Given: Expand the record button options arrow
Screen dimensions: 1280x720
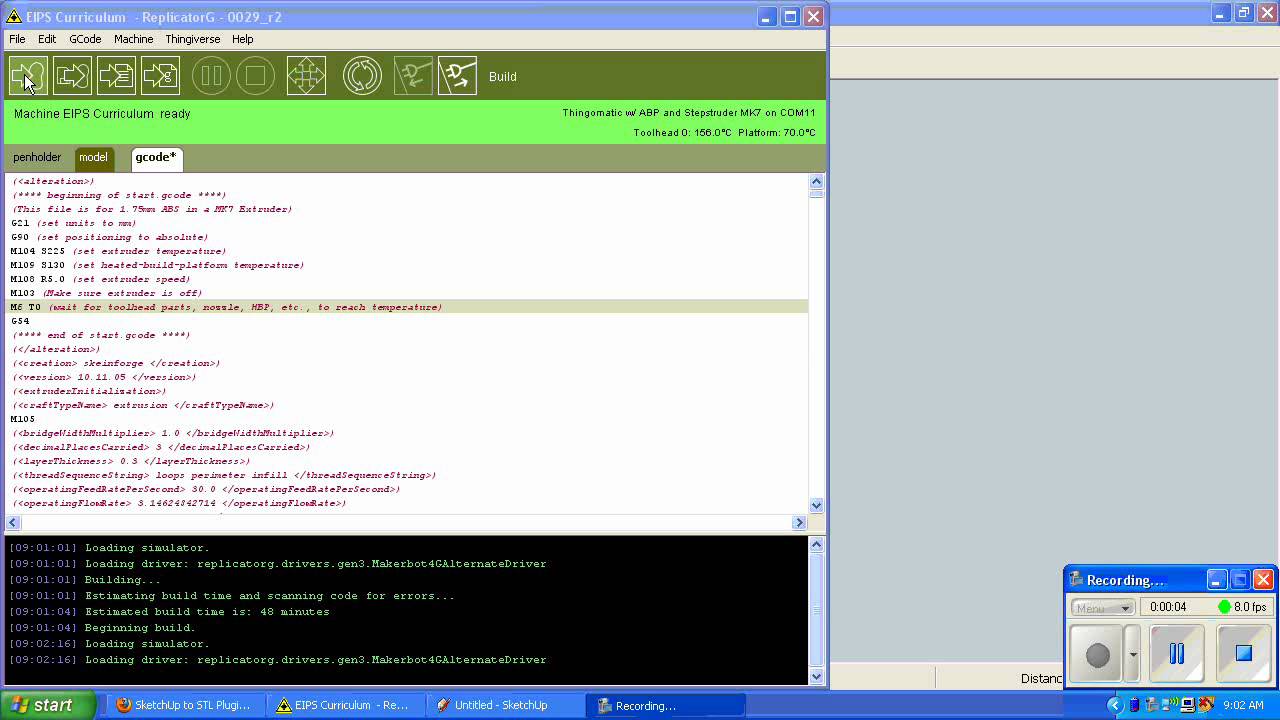Looking at the screenshot, I should (1132, 654).
